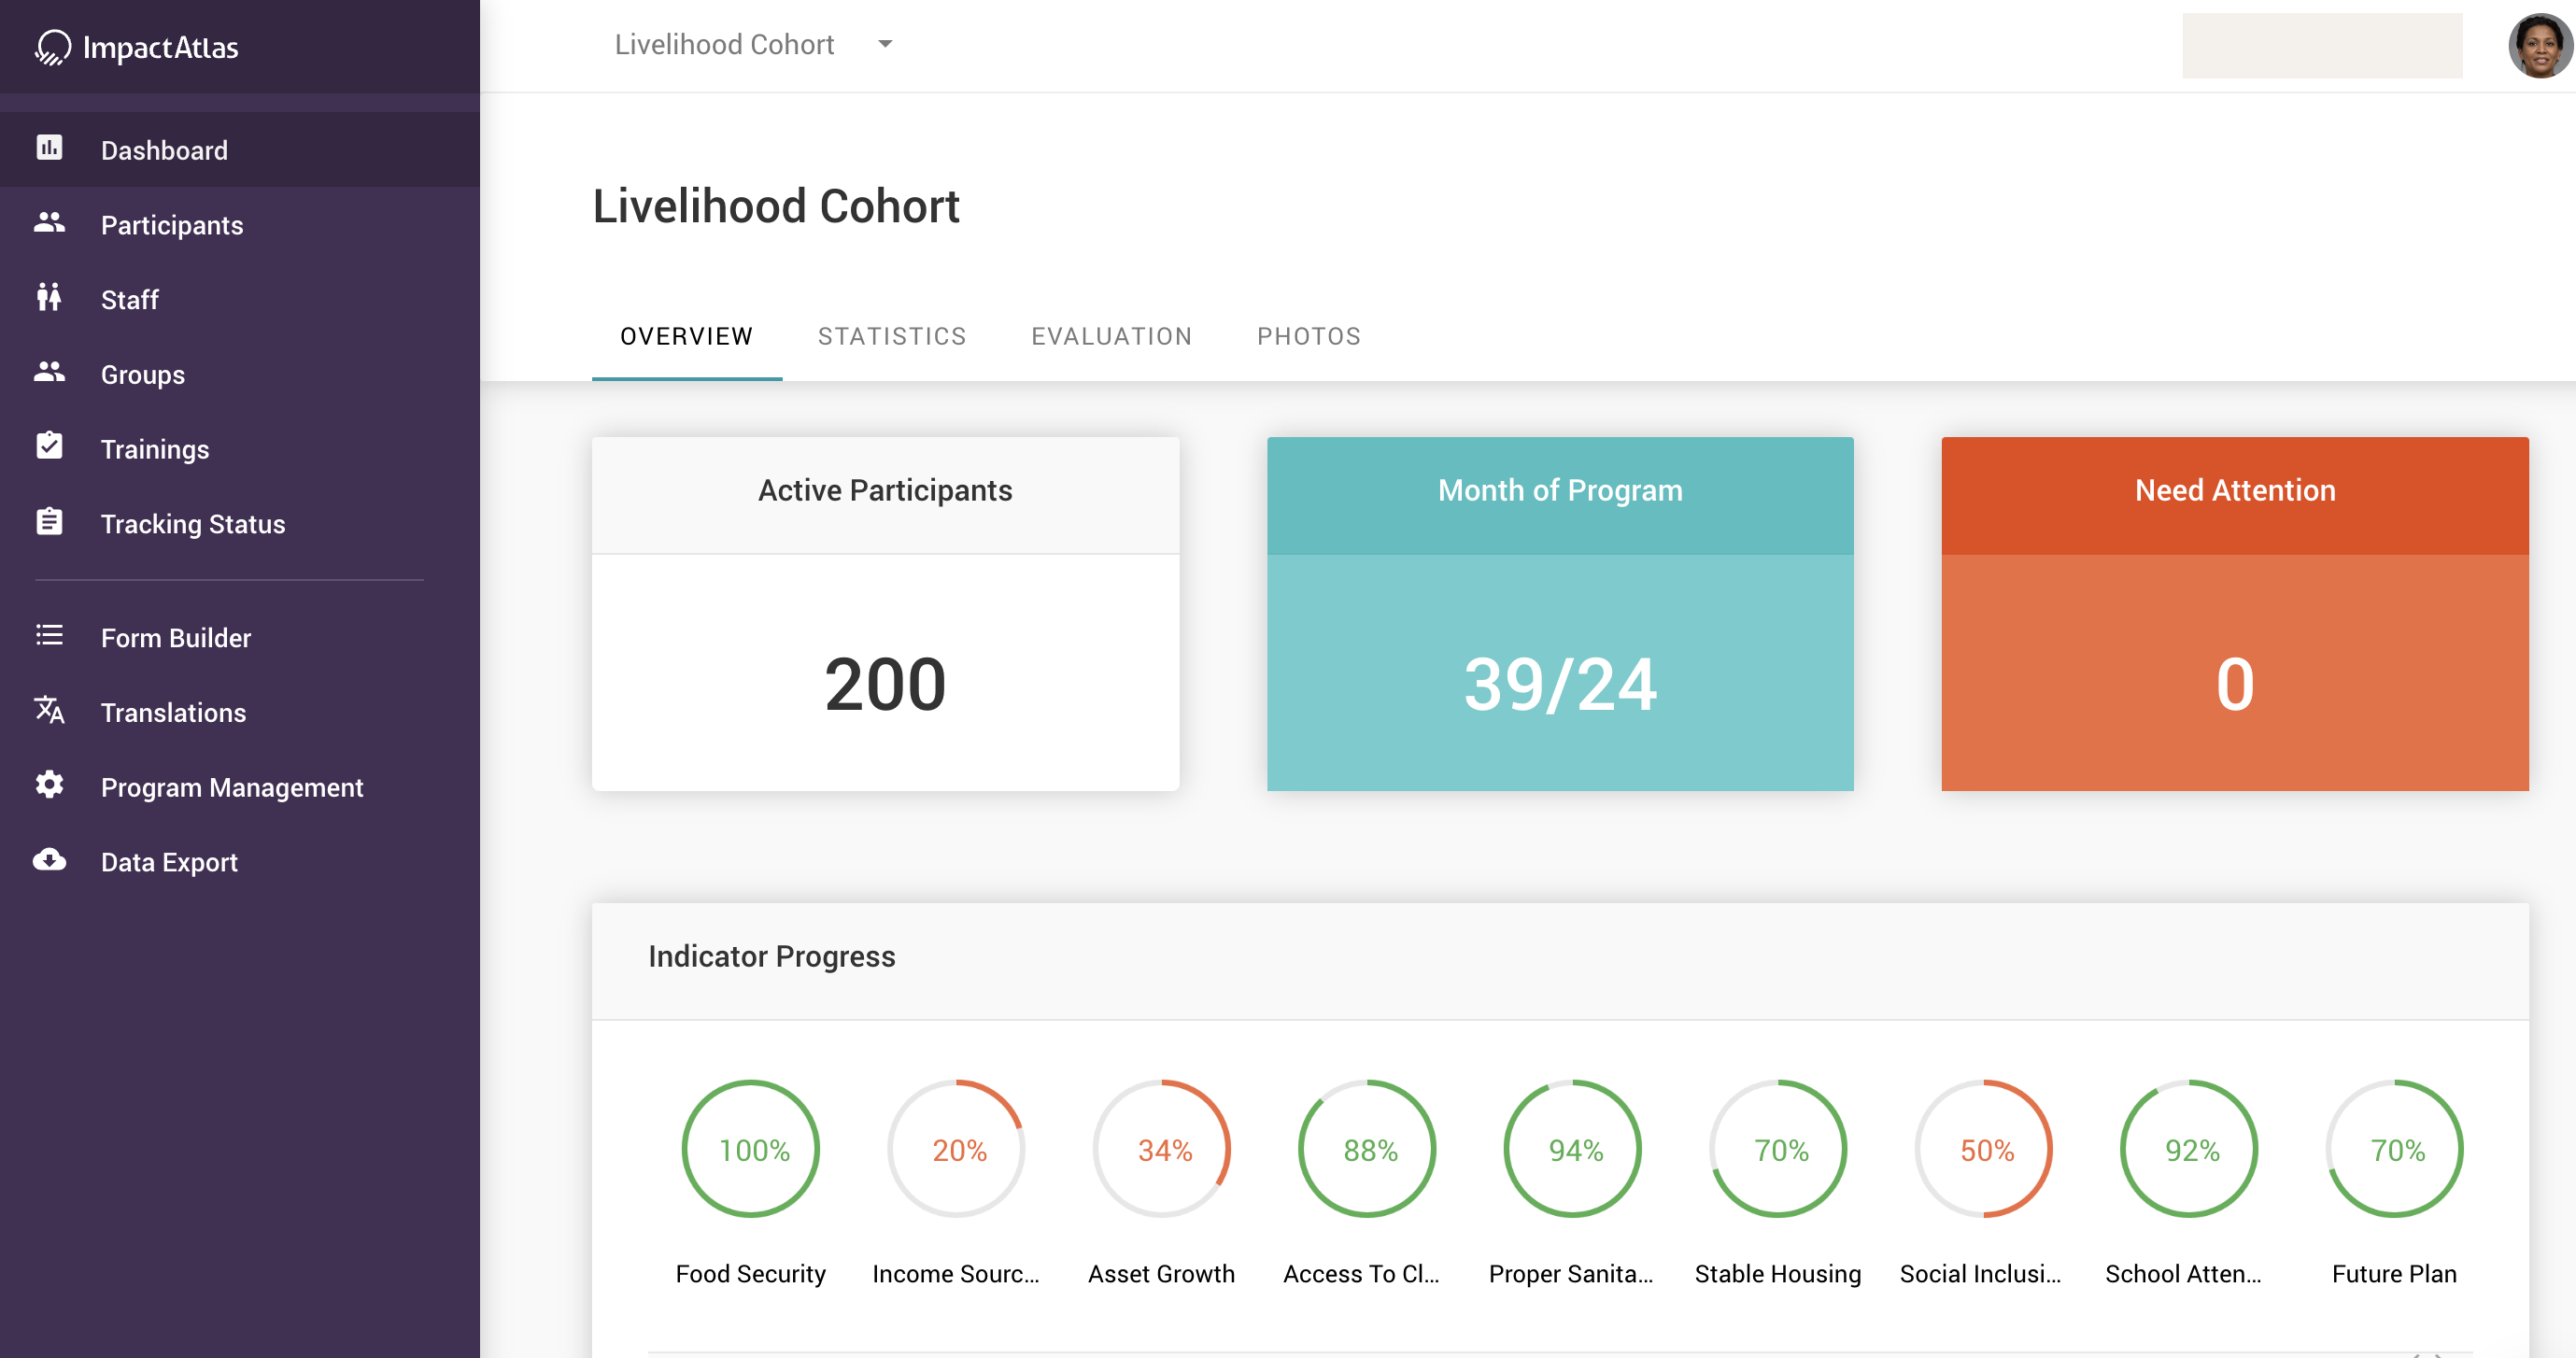The width and height of the screenshot is (2576, 1358).
Task: Open the Active Participants card
Action: tap(885, 613)
